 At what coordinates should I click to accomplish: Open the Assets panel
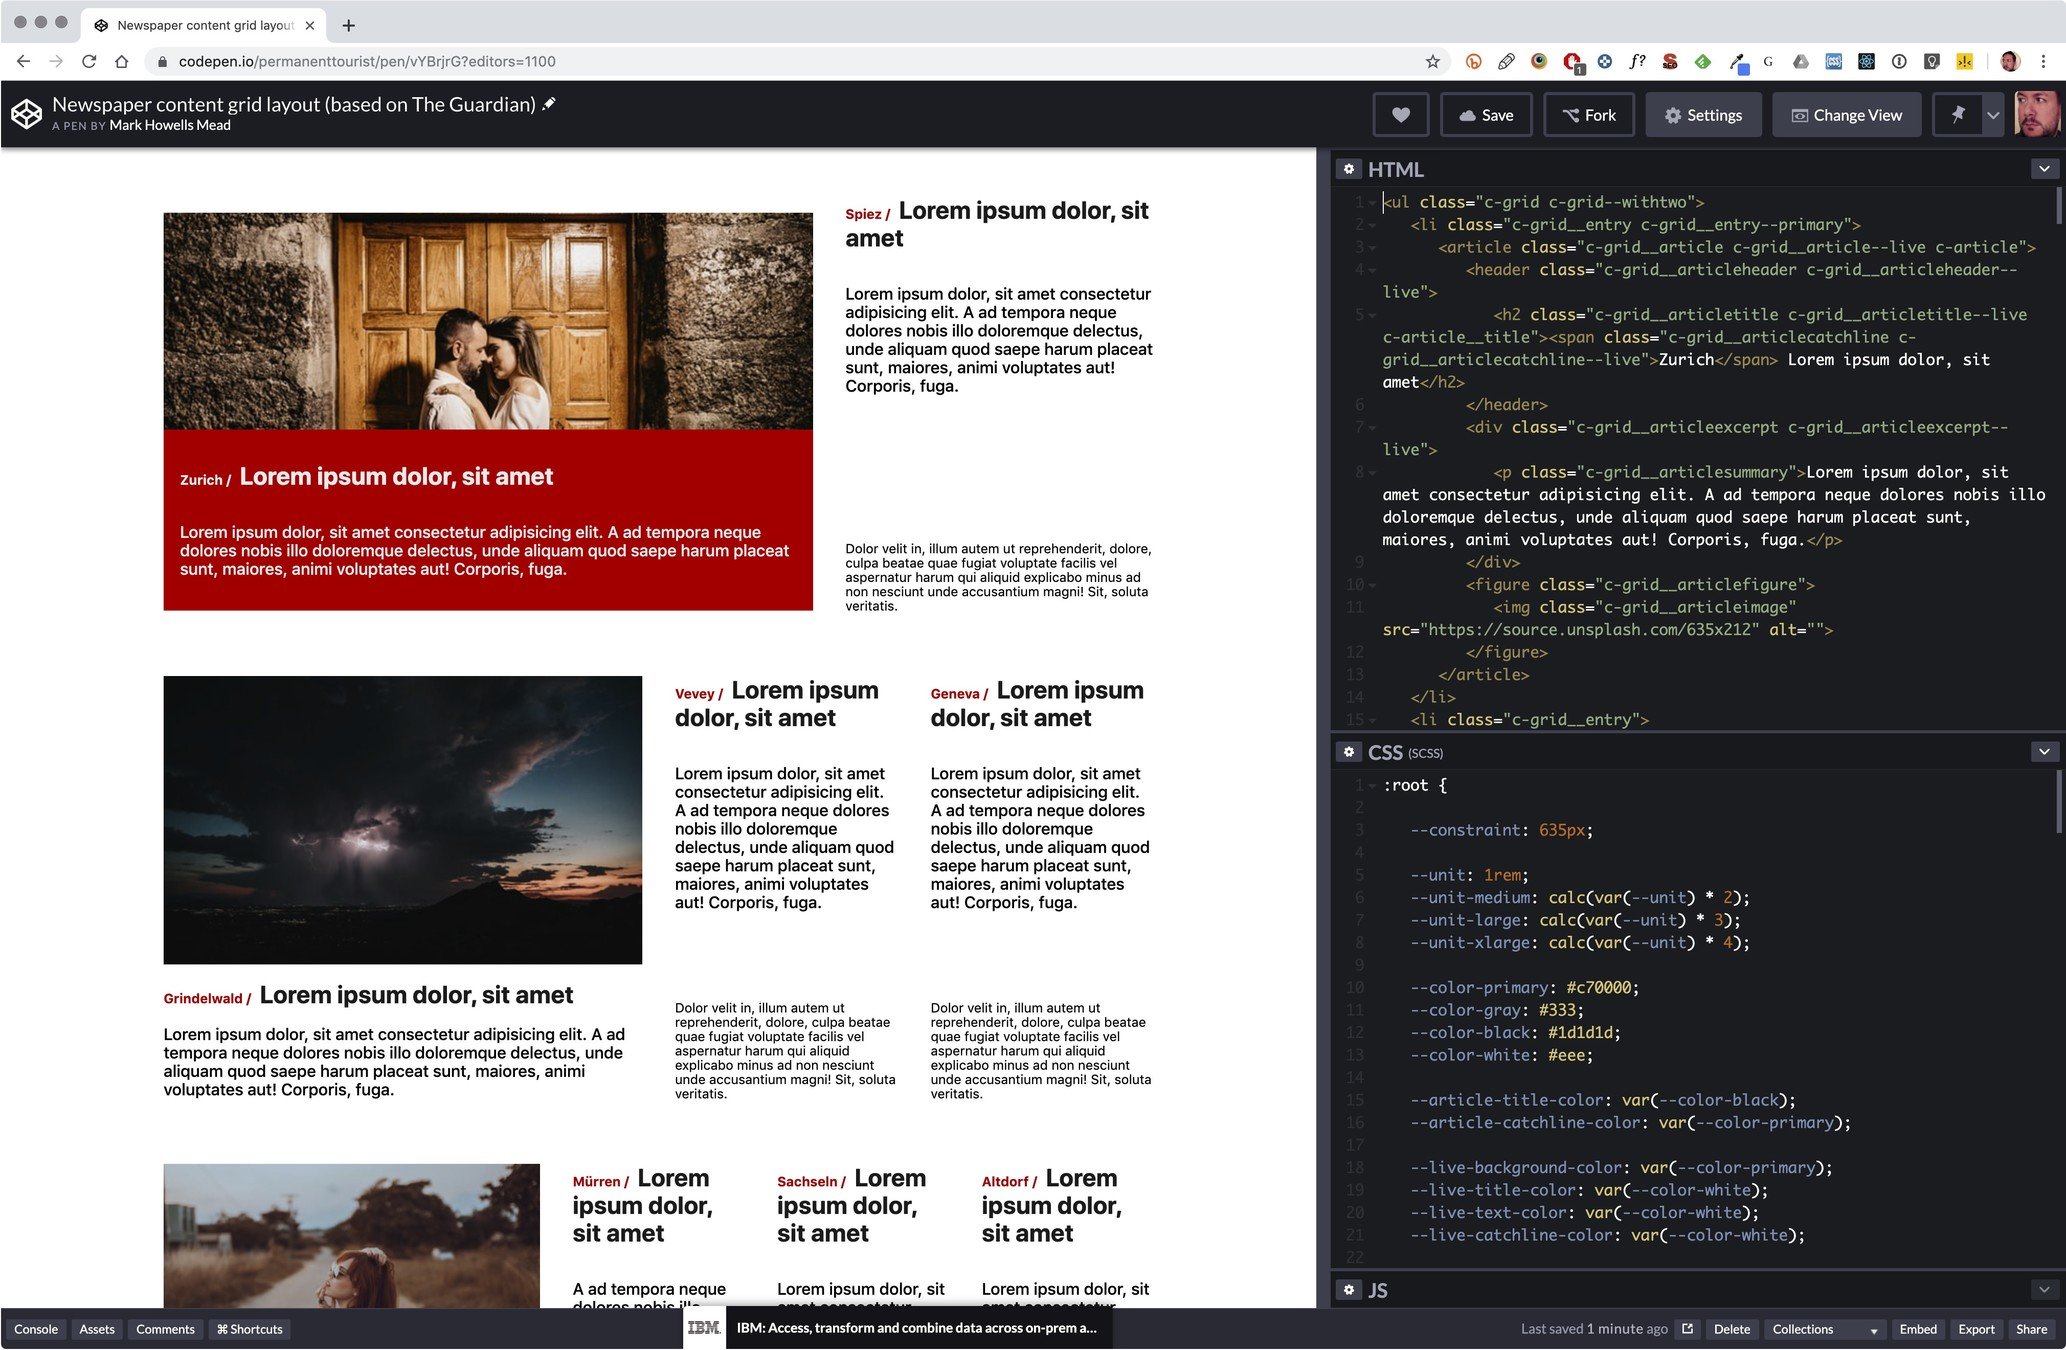97,1329
